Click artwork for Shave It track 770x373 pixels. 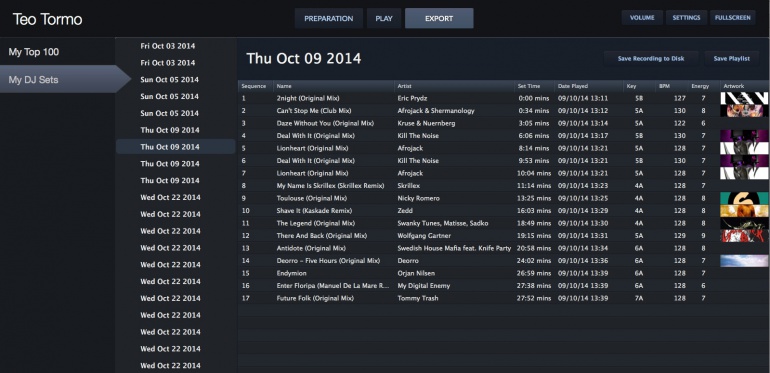744,211
